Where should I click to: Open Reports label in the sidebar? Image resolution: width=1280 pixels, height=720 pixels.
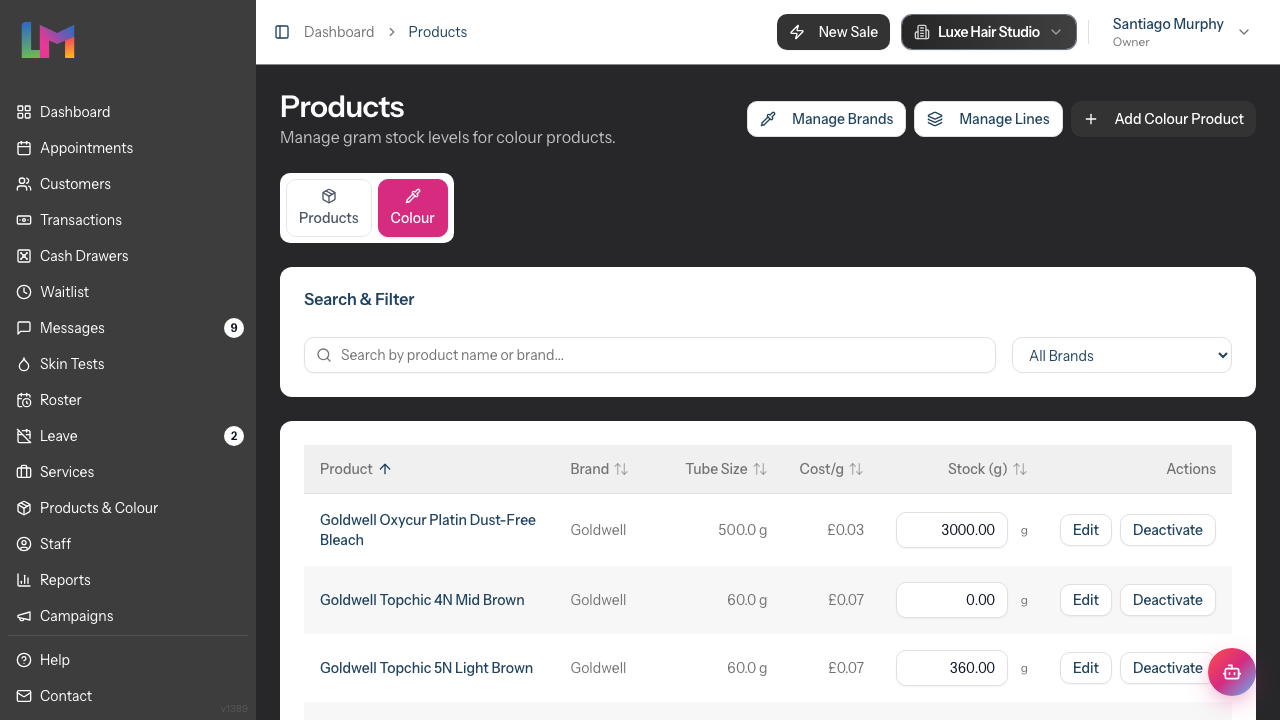(65, 580)
